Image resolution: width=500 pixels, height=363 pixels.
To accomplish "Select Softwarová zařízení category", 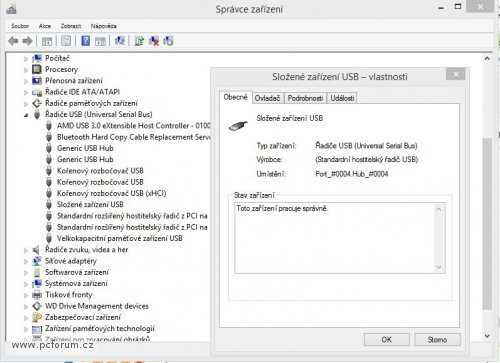I will pyautogui.click(x=77, y=272).
